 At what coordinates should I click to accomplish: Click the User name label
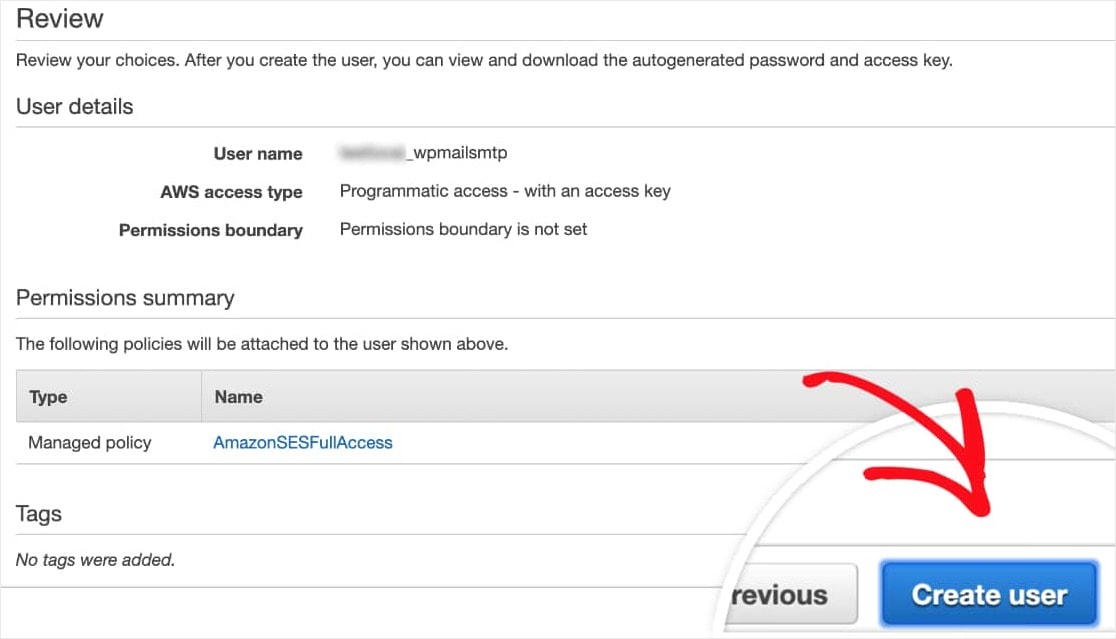[258, 153]
